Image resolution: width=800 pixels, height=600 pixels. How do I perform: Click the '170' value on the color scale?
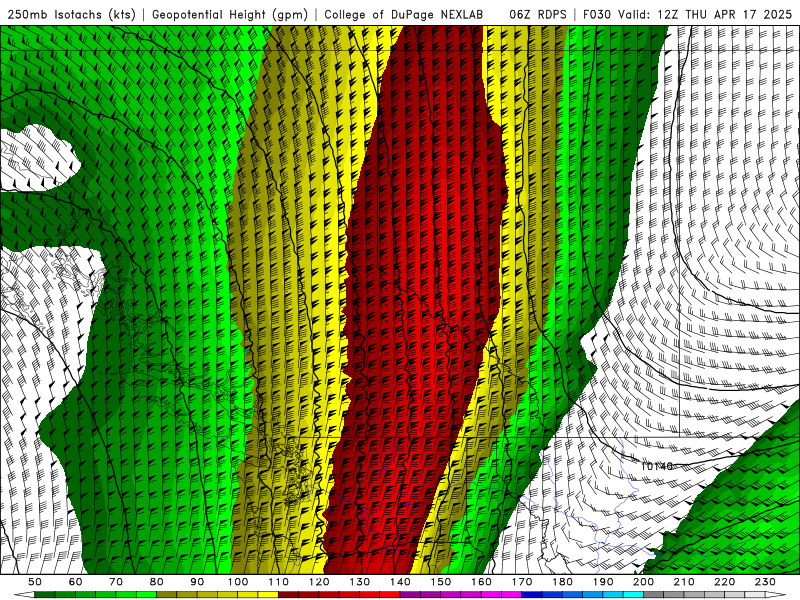pyautogui.click(x=522, y=582)
